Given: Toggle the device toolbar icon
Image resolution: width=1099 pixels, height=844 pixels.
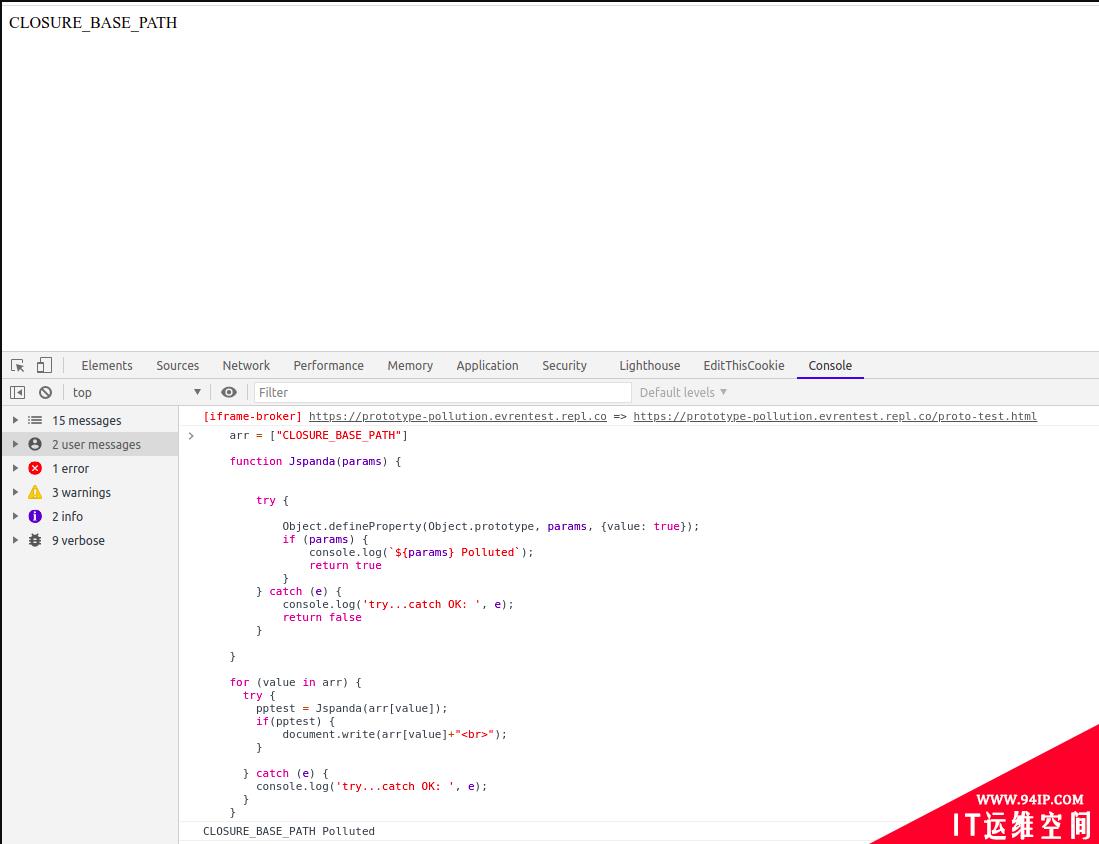Looking at the screenshot, I should pyautogui.click(x=44, y=365).
